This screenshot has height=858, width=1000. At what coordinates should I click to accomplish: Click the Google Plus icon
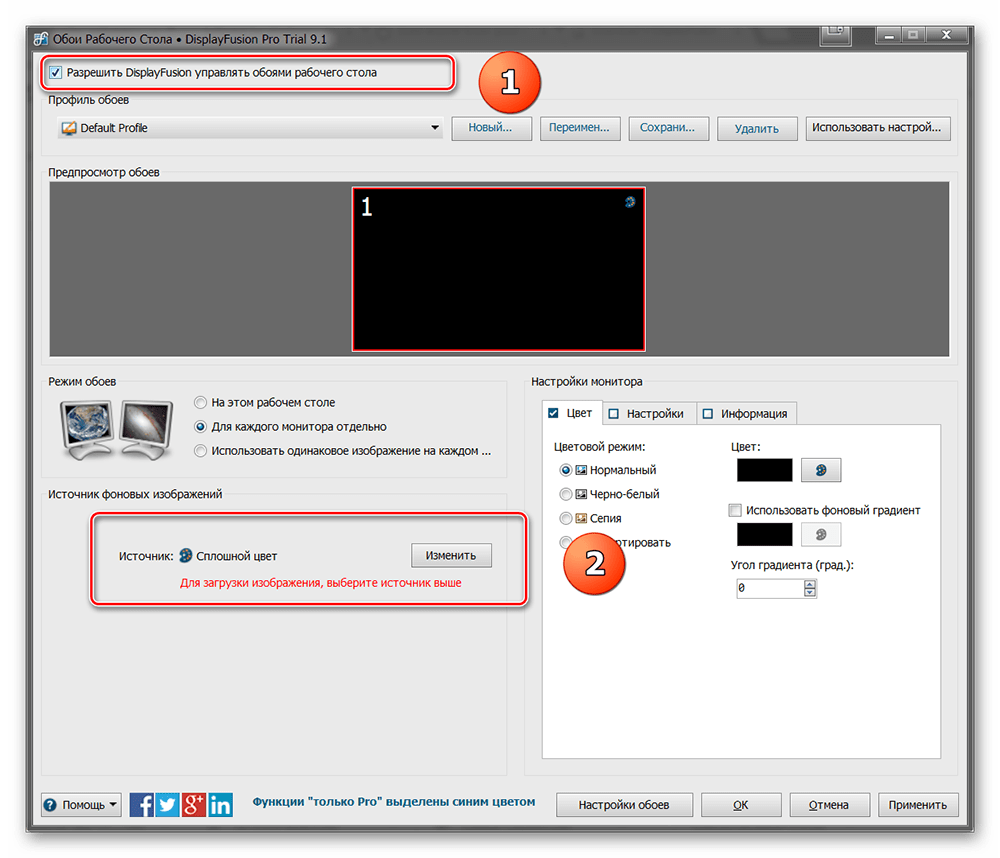(x=194, y=804)
